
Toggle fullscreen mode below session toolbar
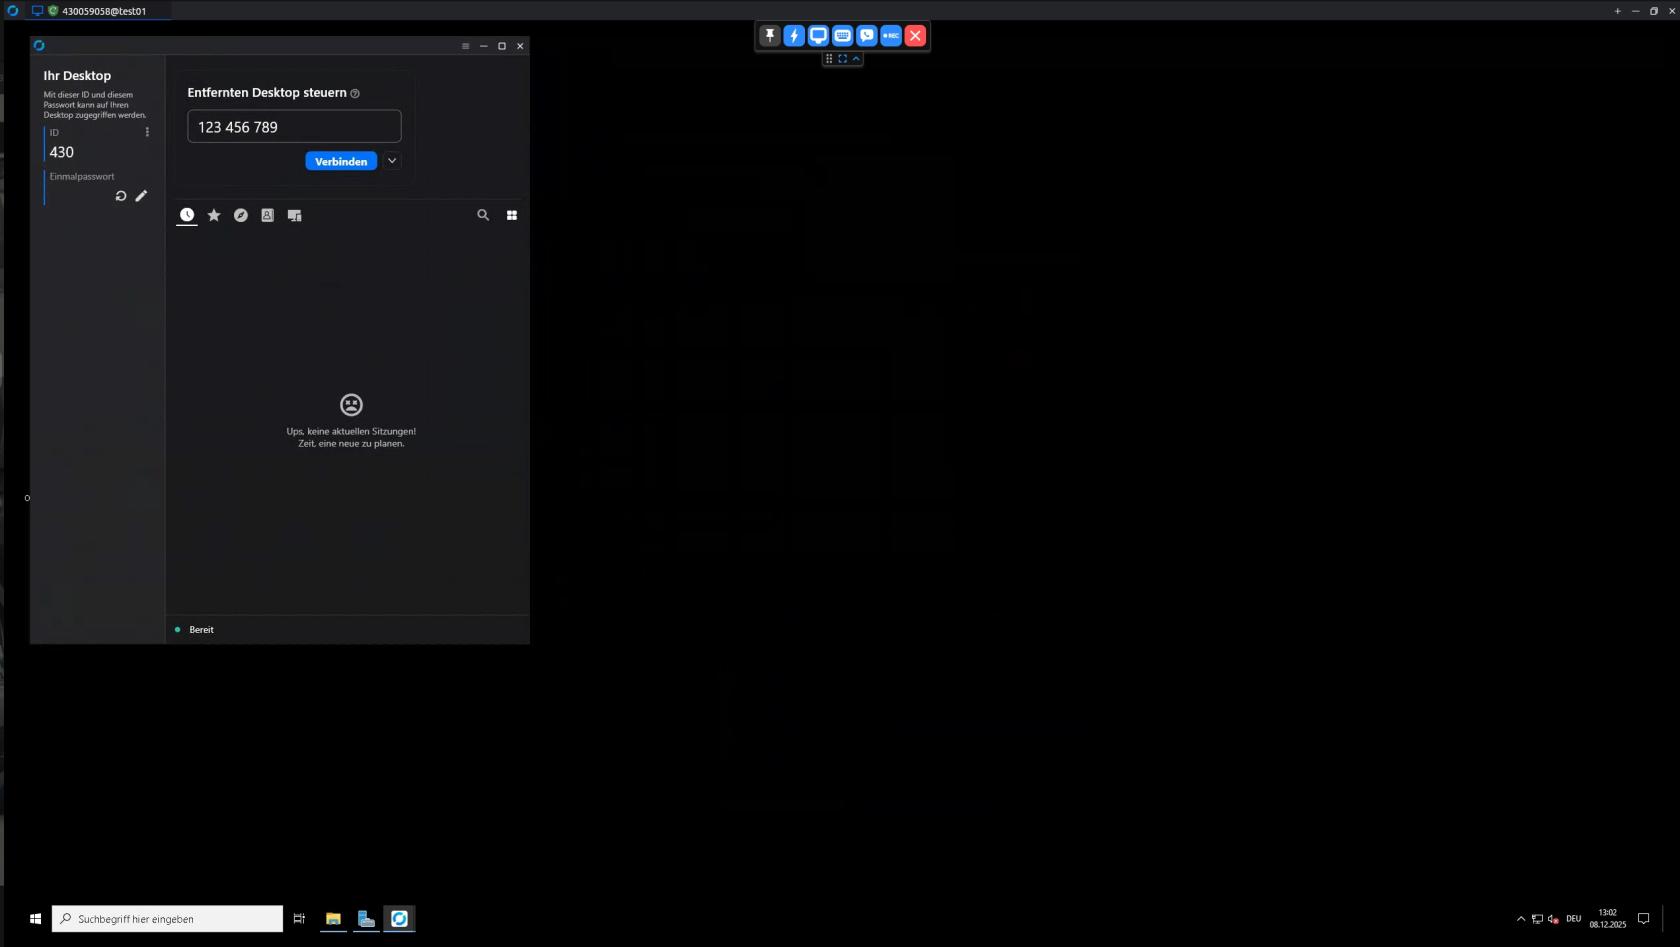(842, 59)
